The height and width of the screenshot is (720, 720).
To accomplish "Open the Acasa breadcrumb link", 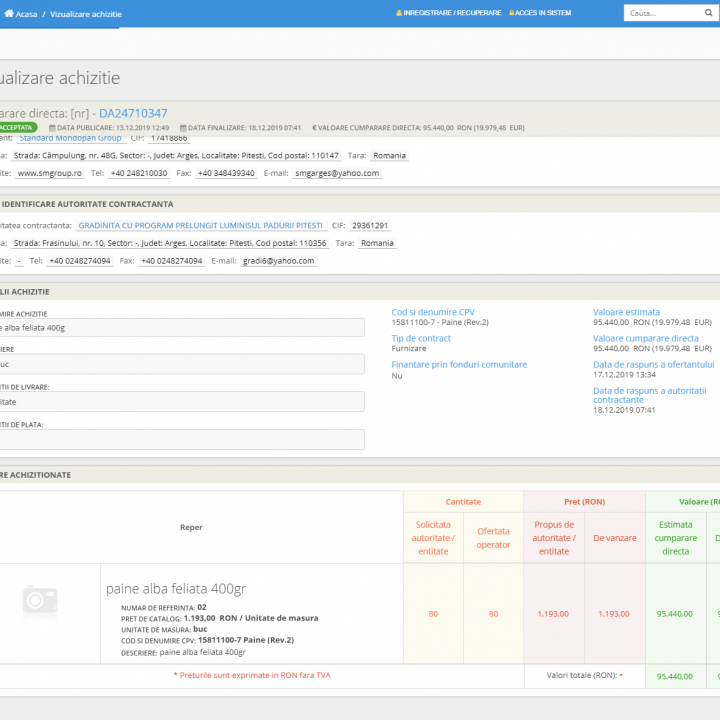I will point(26,14).
